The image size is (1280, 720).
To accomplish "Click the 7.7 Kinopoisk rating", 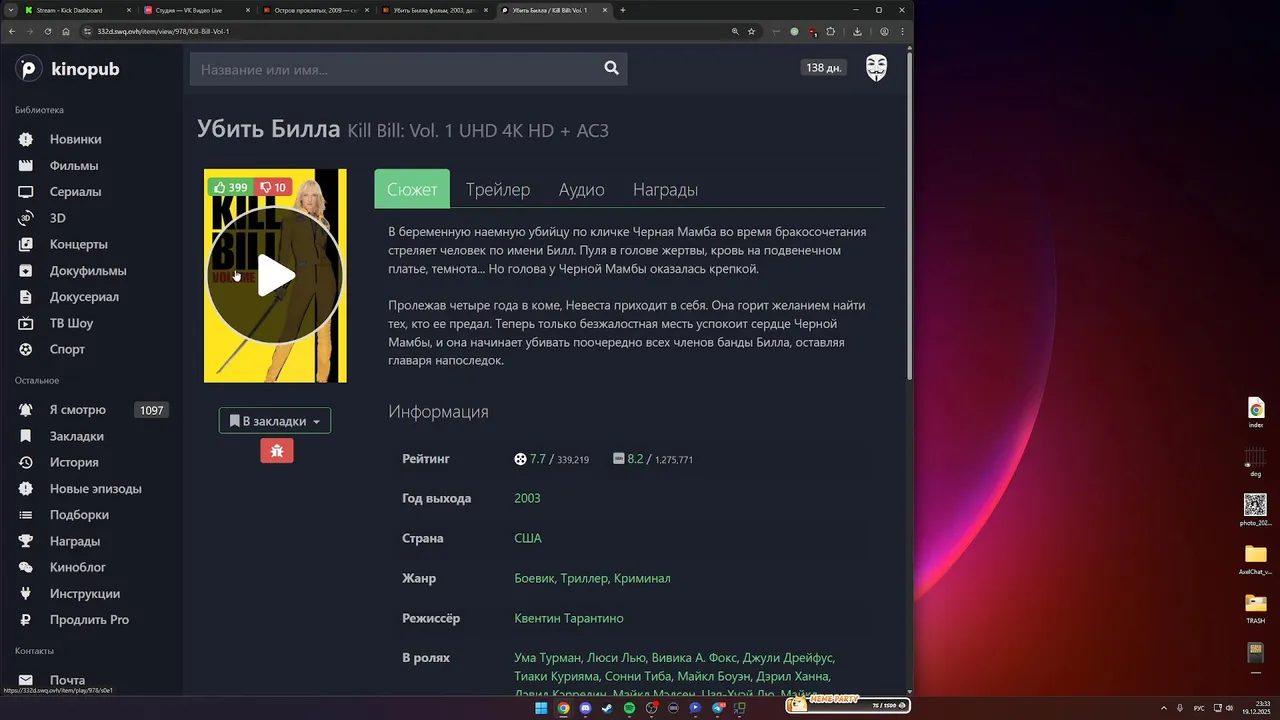I will coord(538,459).
